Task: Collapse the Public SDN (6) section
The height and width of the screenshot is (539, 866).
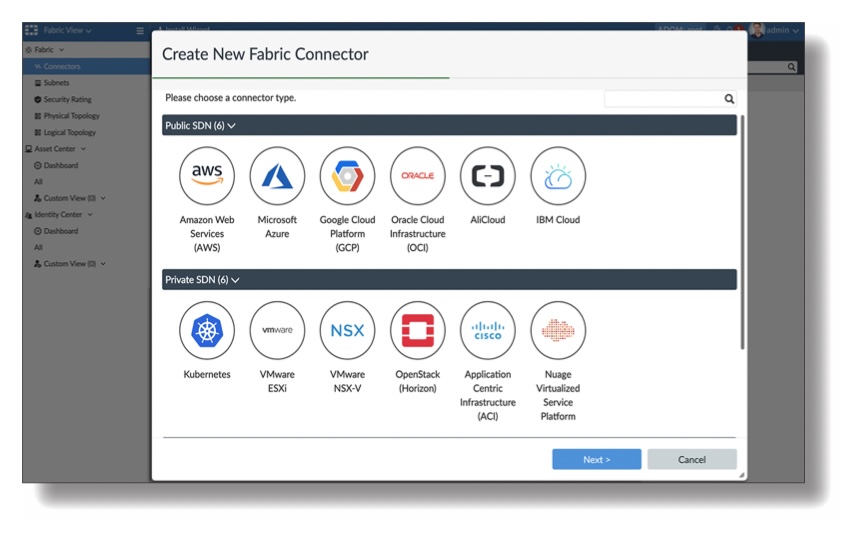Action: [x=231, y=126]
